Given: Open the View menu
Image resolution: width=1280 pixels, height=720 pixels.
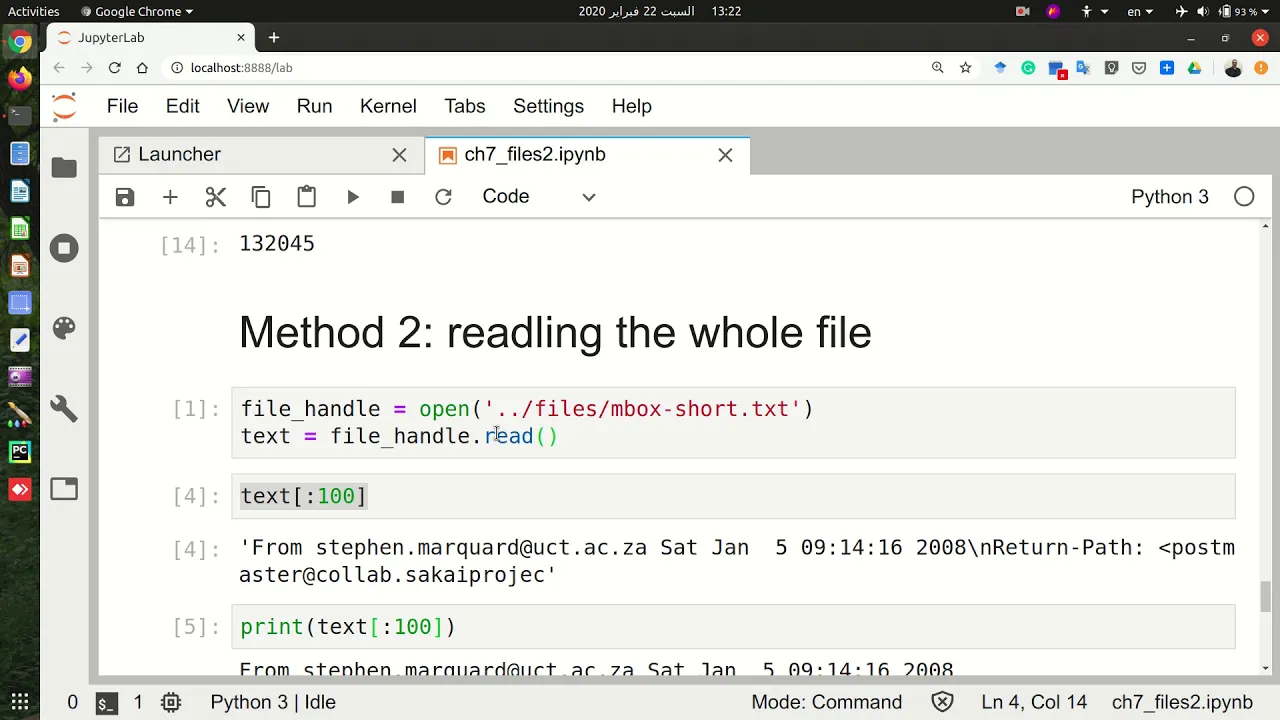Looking at the screenshot, I should point(248,106).
